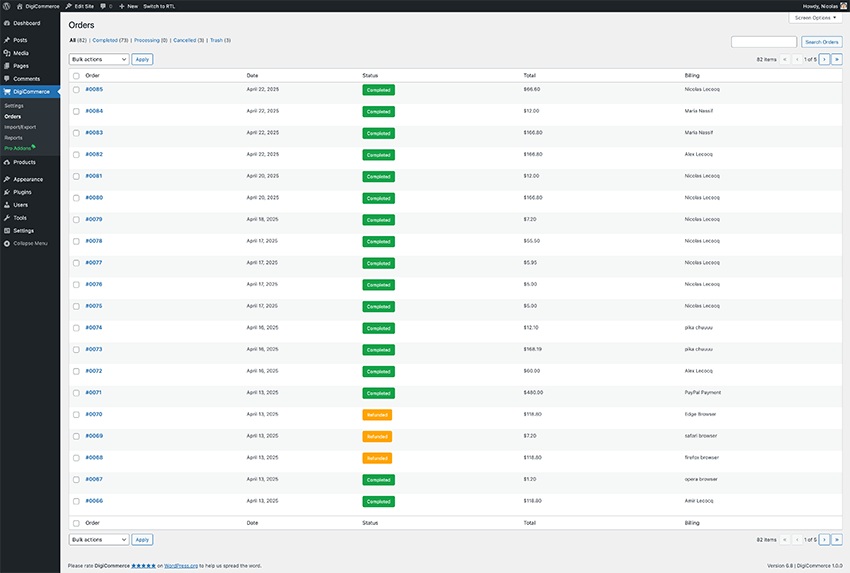Click the WordPress logo icon in admin bar
The height and width of the screenshot is (573, 850).
(7, 6)
